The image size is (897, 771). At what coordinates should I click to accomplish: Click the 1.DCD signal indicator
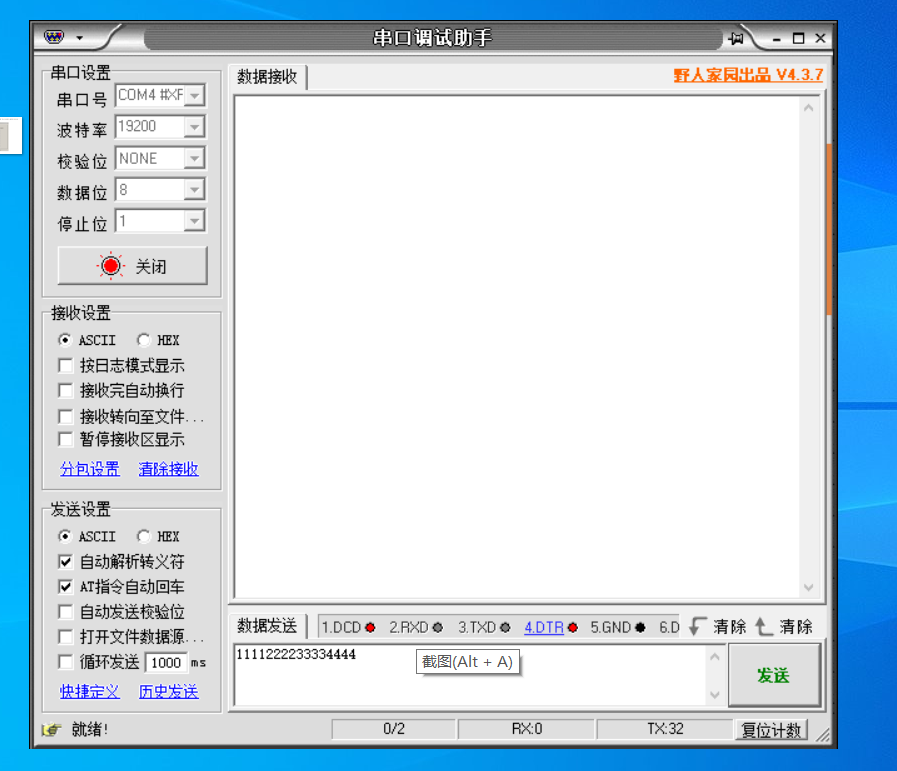tap(347, 627)
